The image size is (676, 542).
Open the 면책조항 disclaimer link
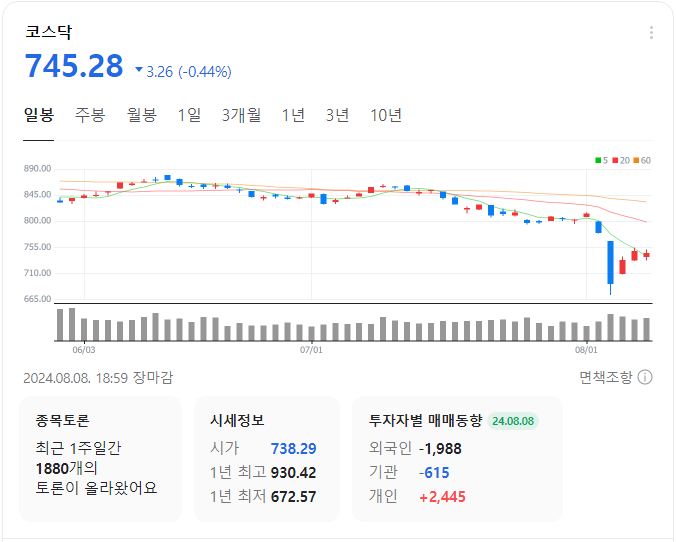605,377
